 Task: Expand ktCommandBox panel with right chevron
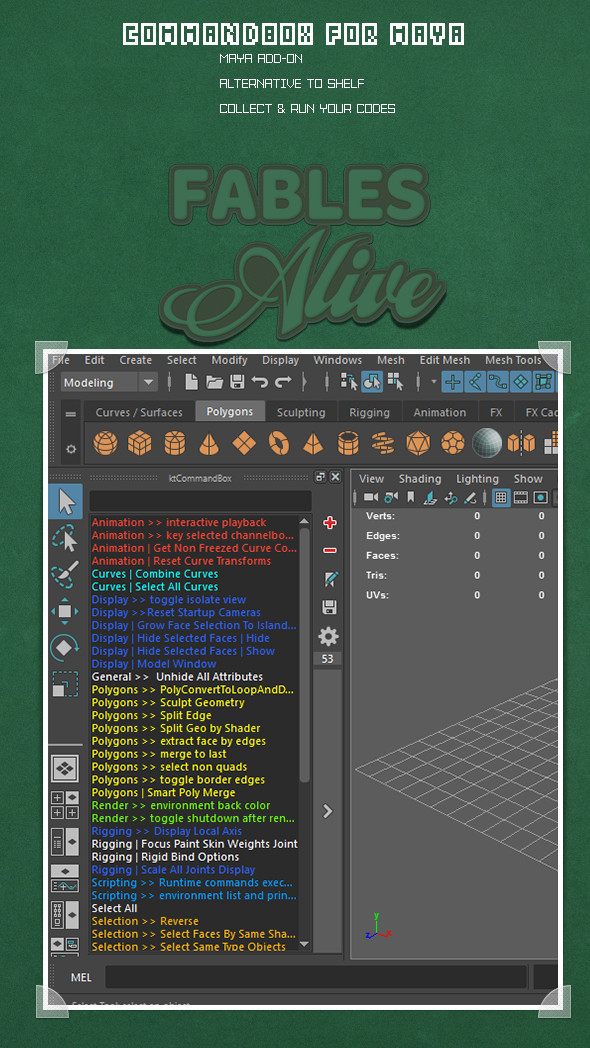point(327,811)
